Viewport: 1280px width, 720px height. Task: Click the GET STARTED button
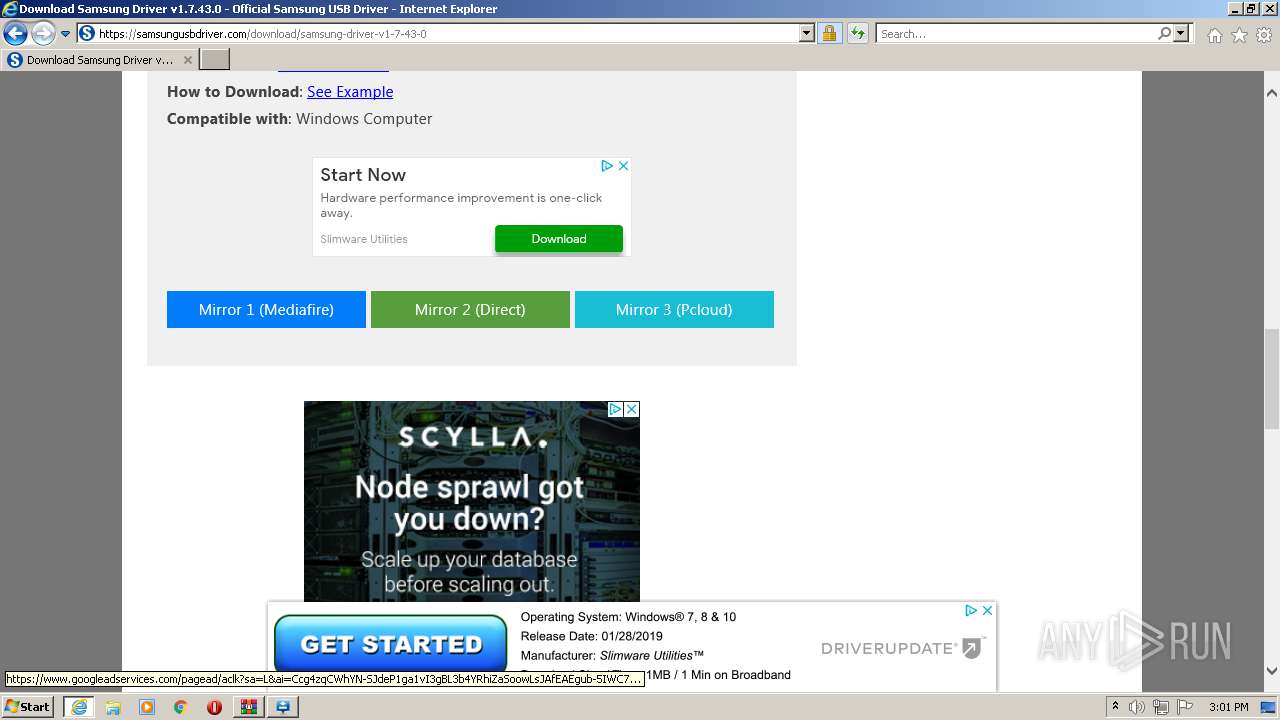click(391, 644)
